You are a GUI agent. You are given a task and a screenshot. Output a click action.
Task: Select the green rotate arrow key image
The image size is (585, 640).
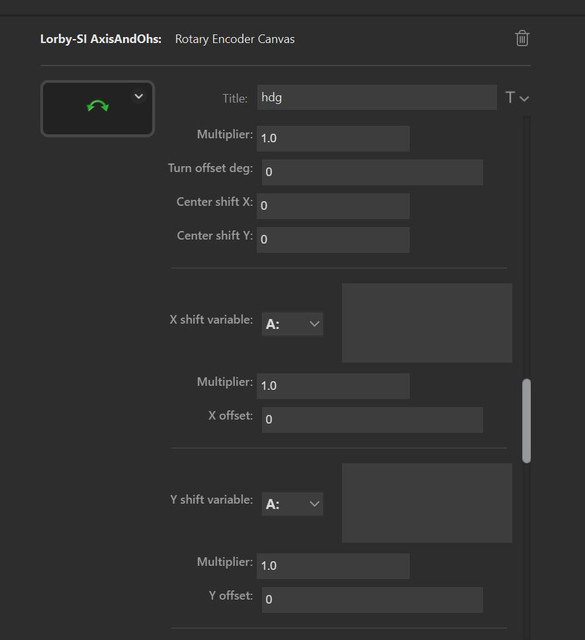[x=98, y=107]
